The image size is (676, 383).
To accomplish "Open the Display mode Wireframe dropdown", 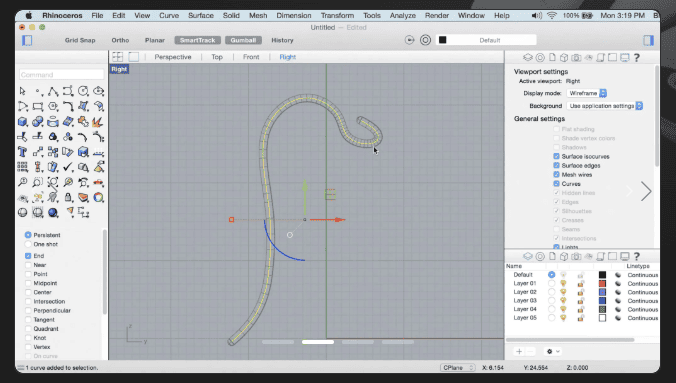I will (587, 93).
